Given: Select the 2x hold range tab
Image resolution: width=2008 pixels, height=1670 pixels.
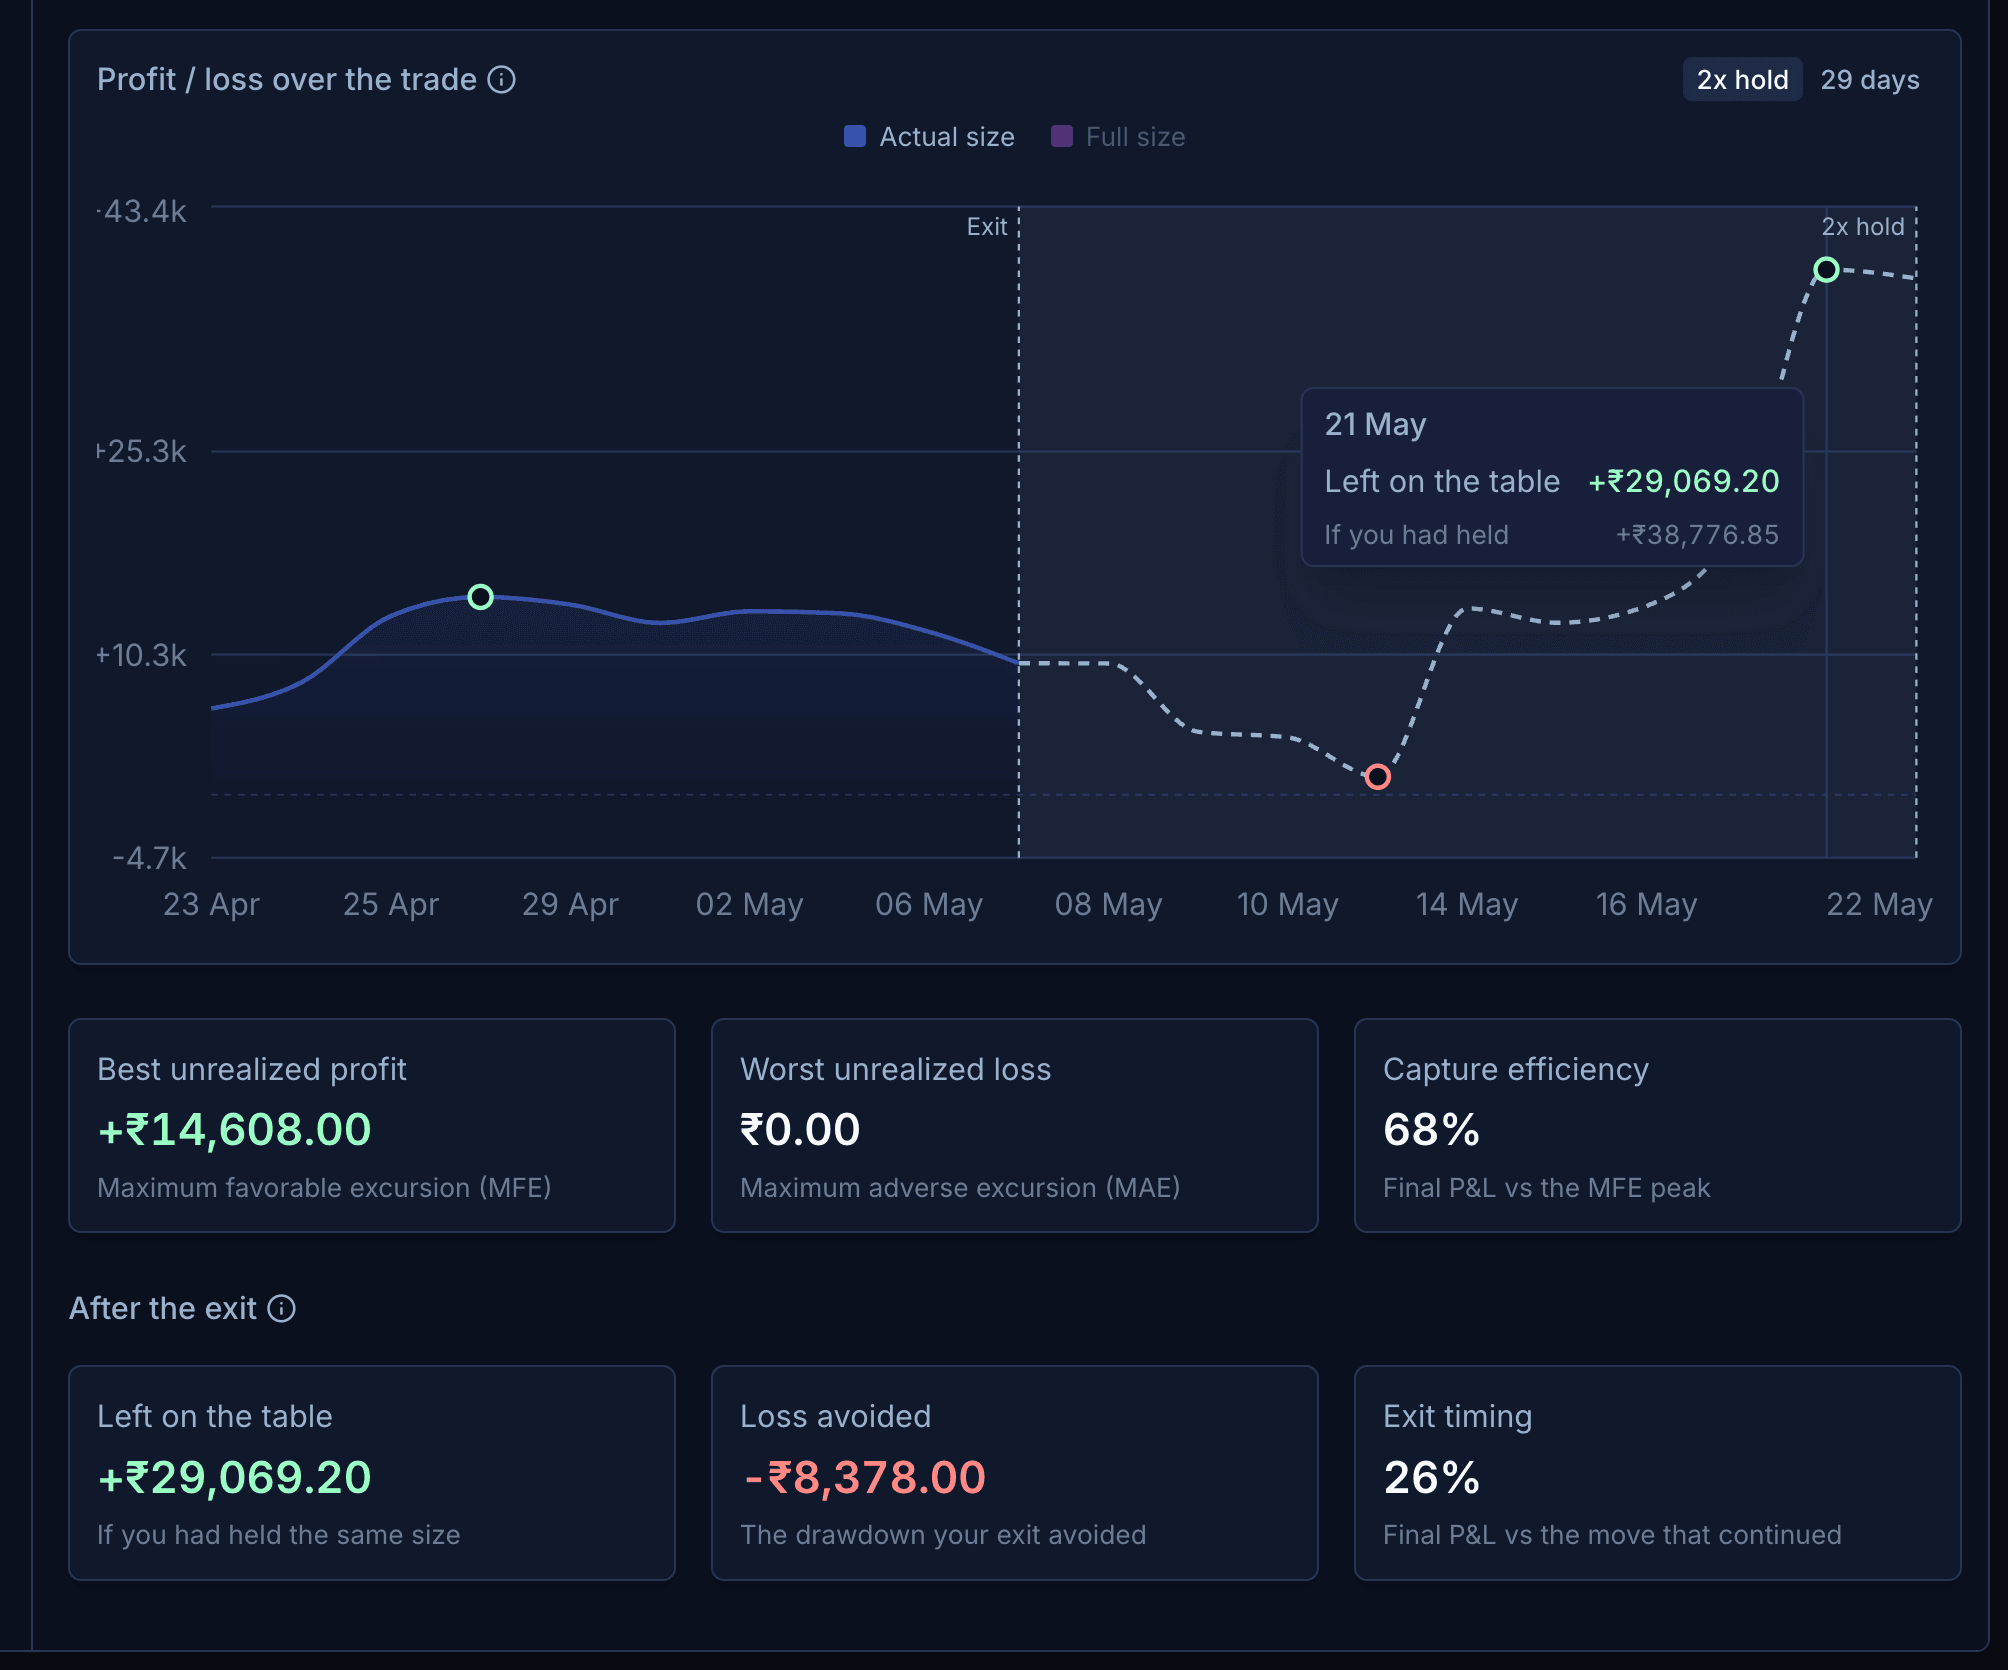Looking at the screenshot, I should pos(1742,80).
